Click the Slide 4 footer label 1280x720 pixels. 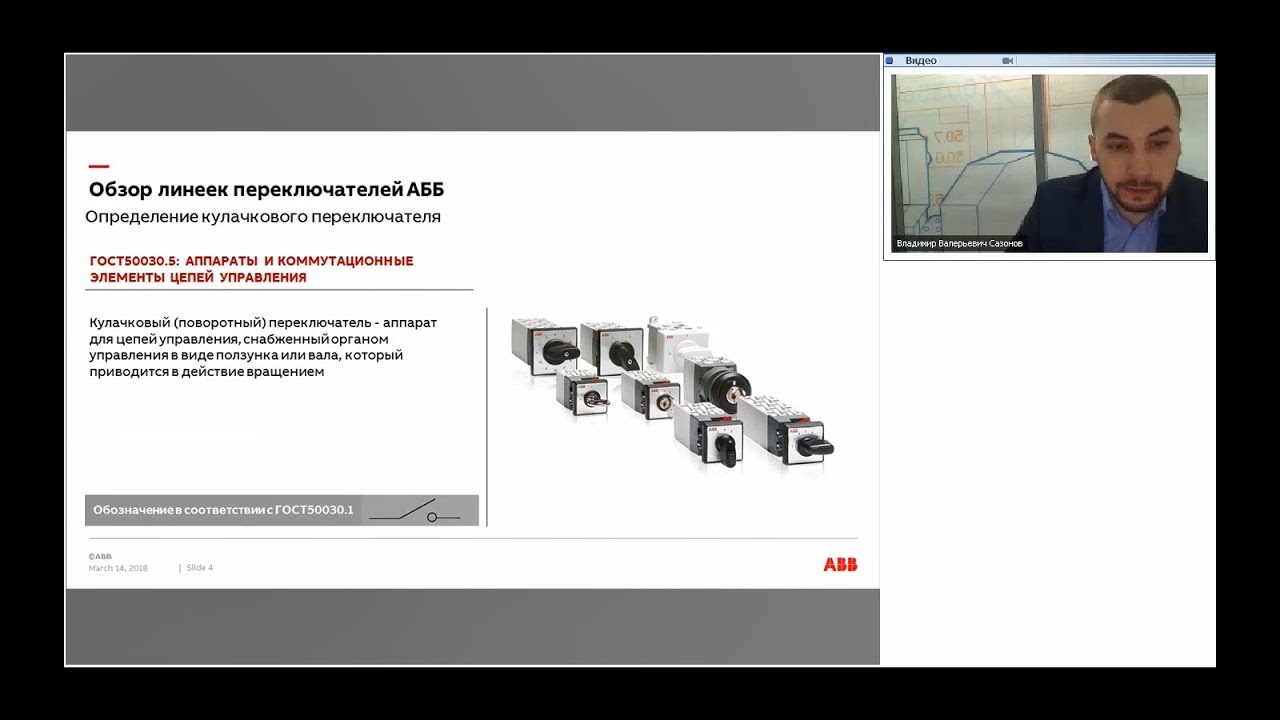pyautogui.click(x=200, y=568)
